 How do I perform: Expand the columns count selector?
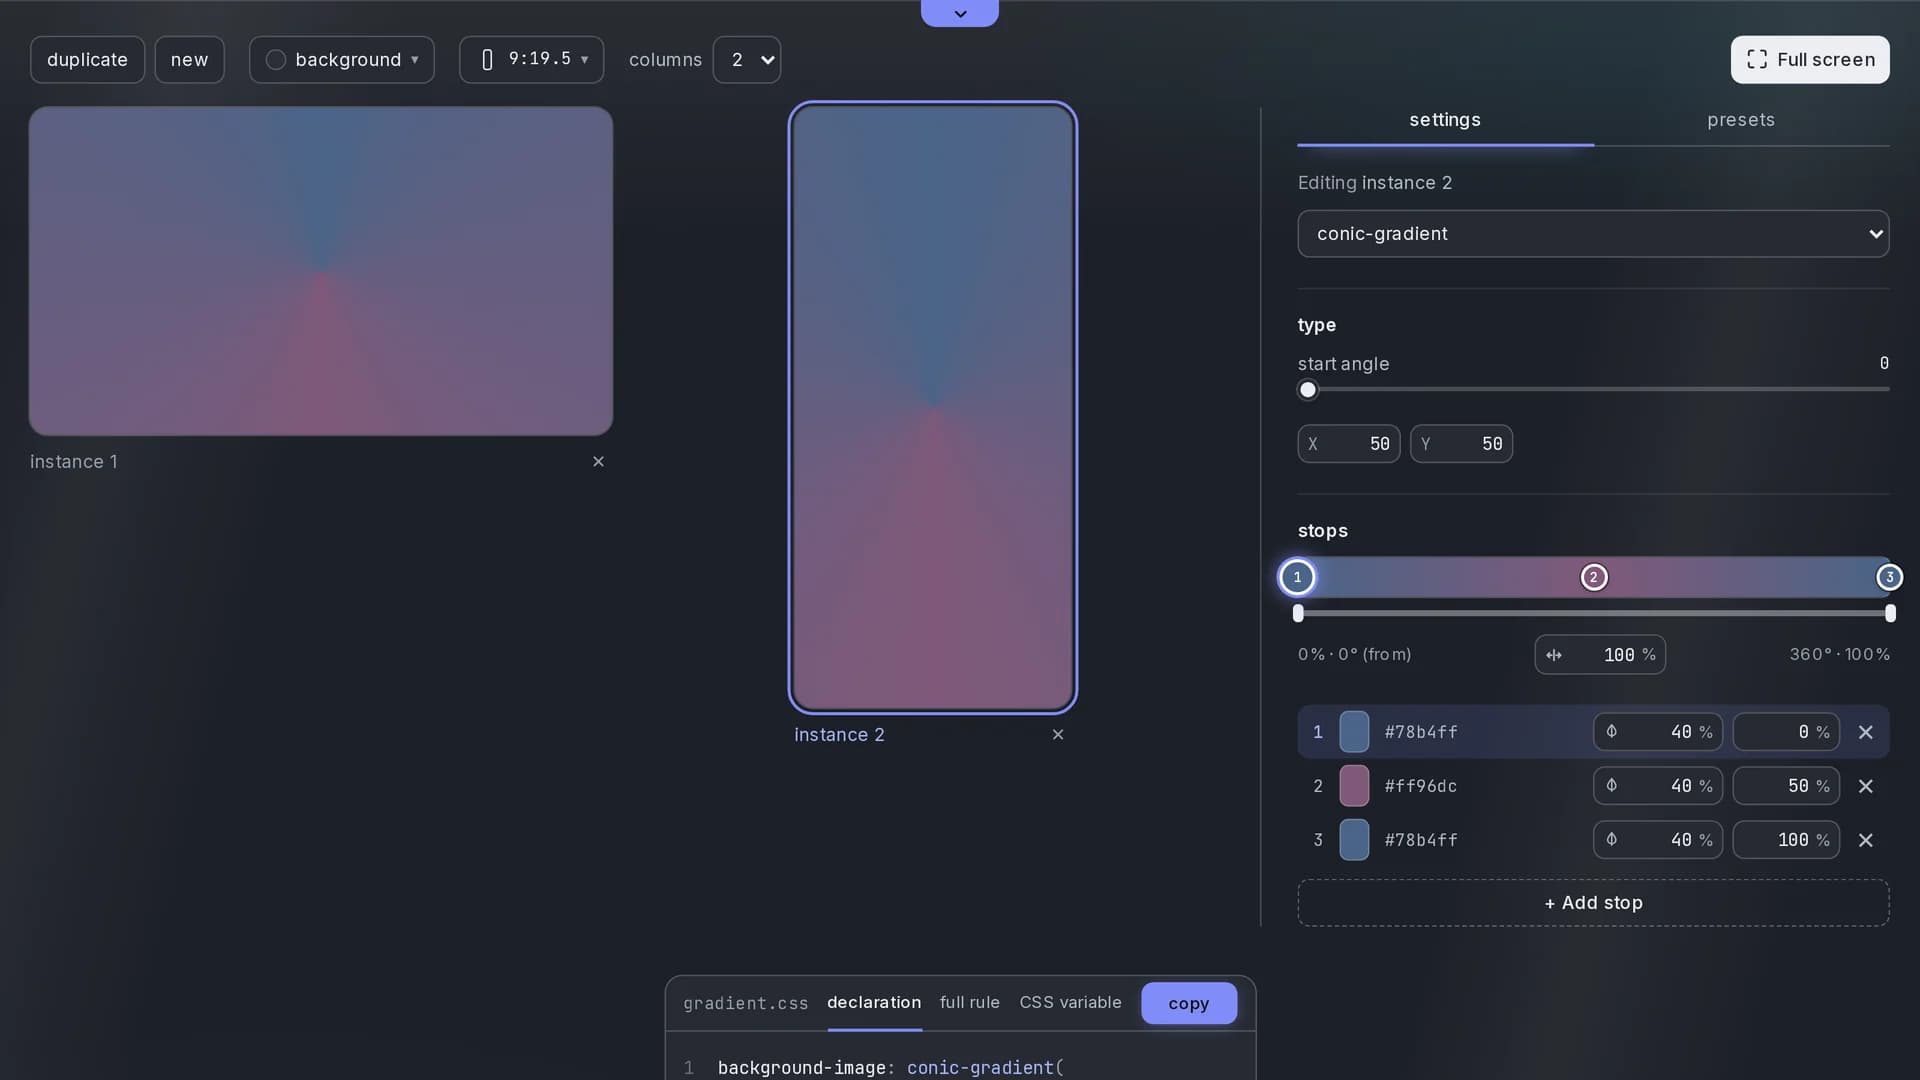point(747,60)
